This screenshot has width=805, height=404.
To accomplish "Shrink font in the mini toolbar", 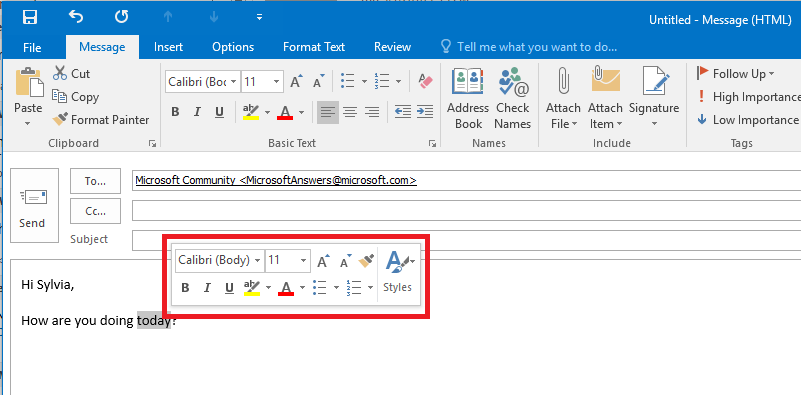I will 346,261.
